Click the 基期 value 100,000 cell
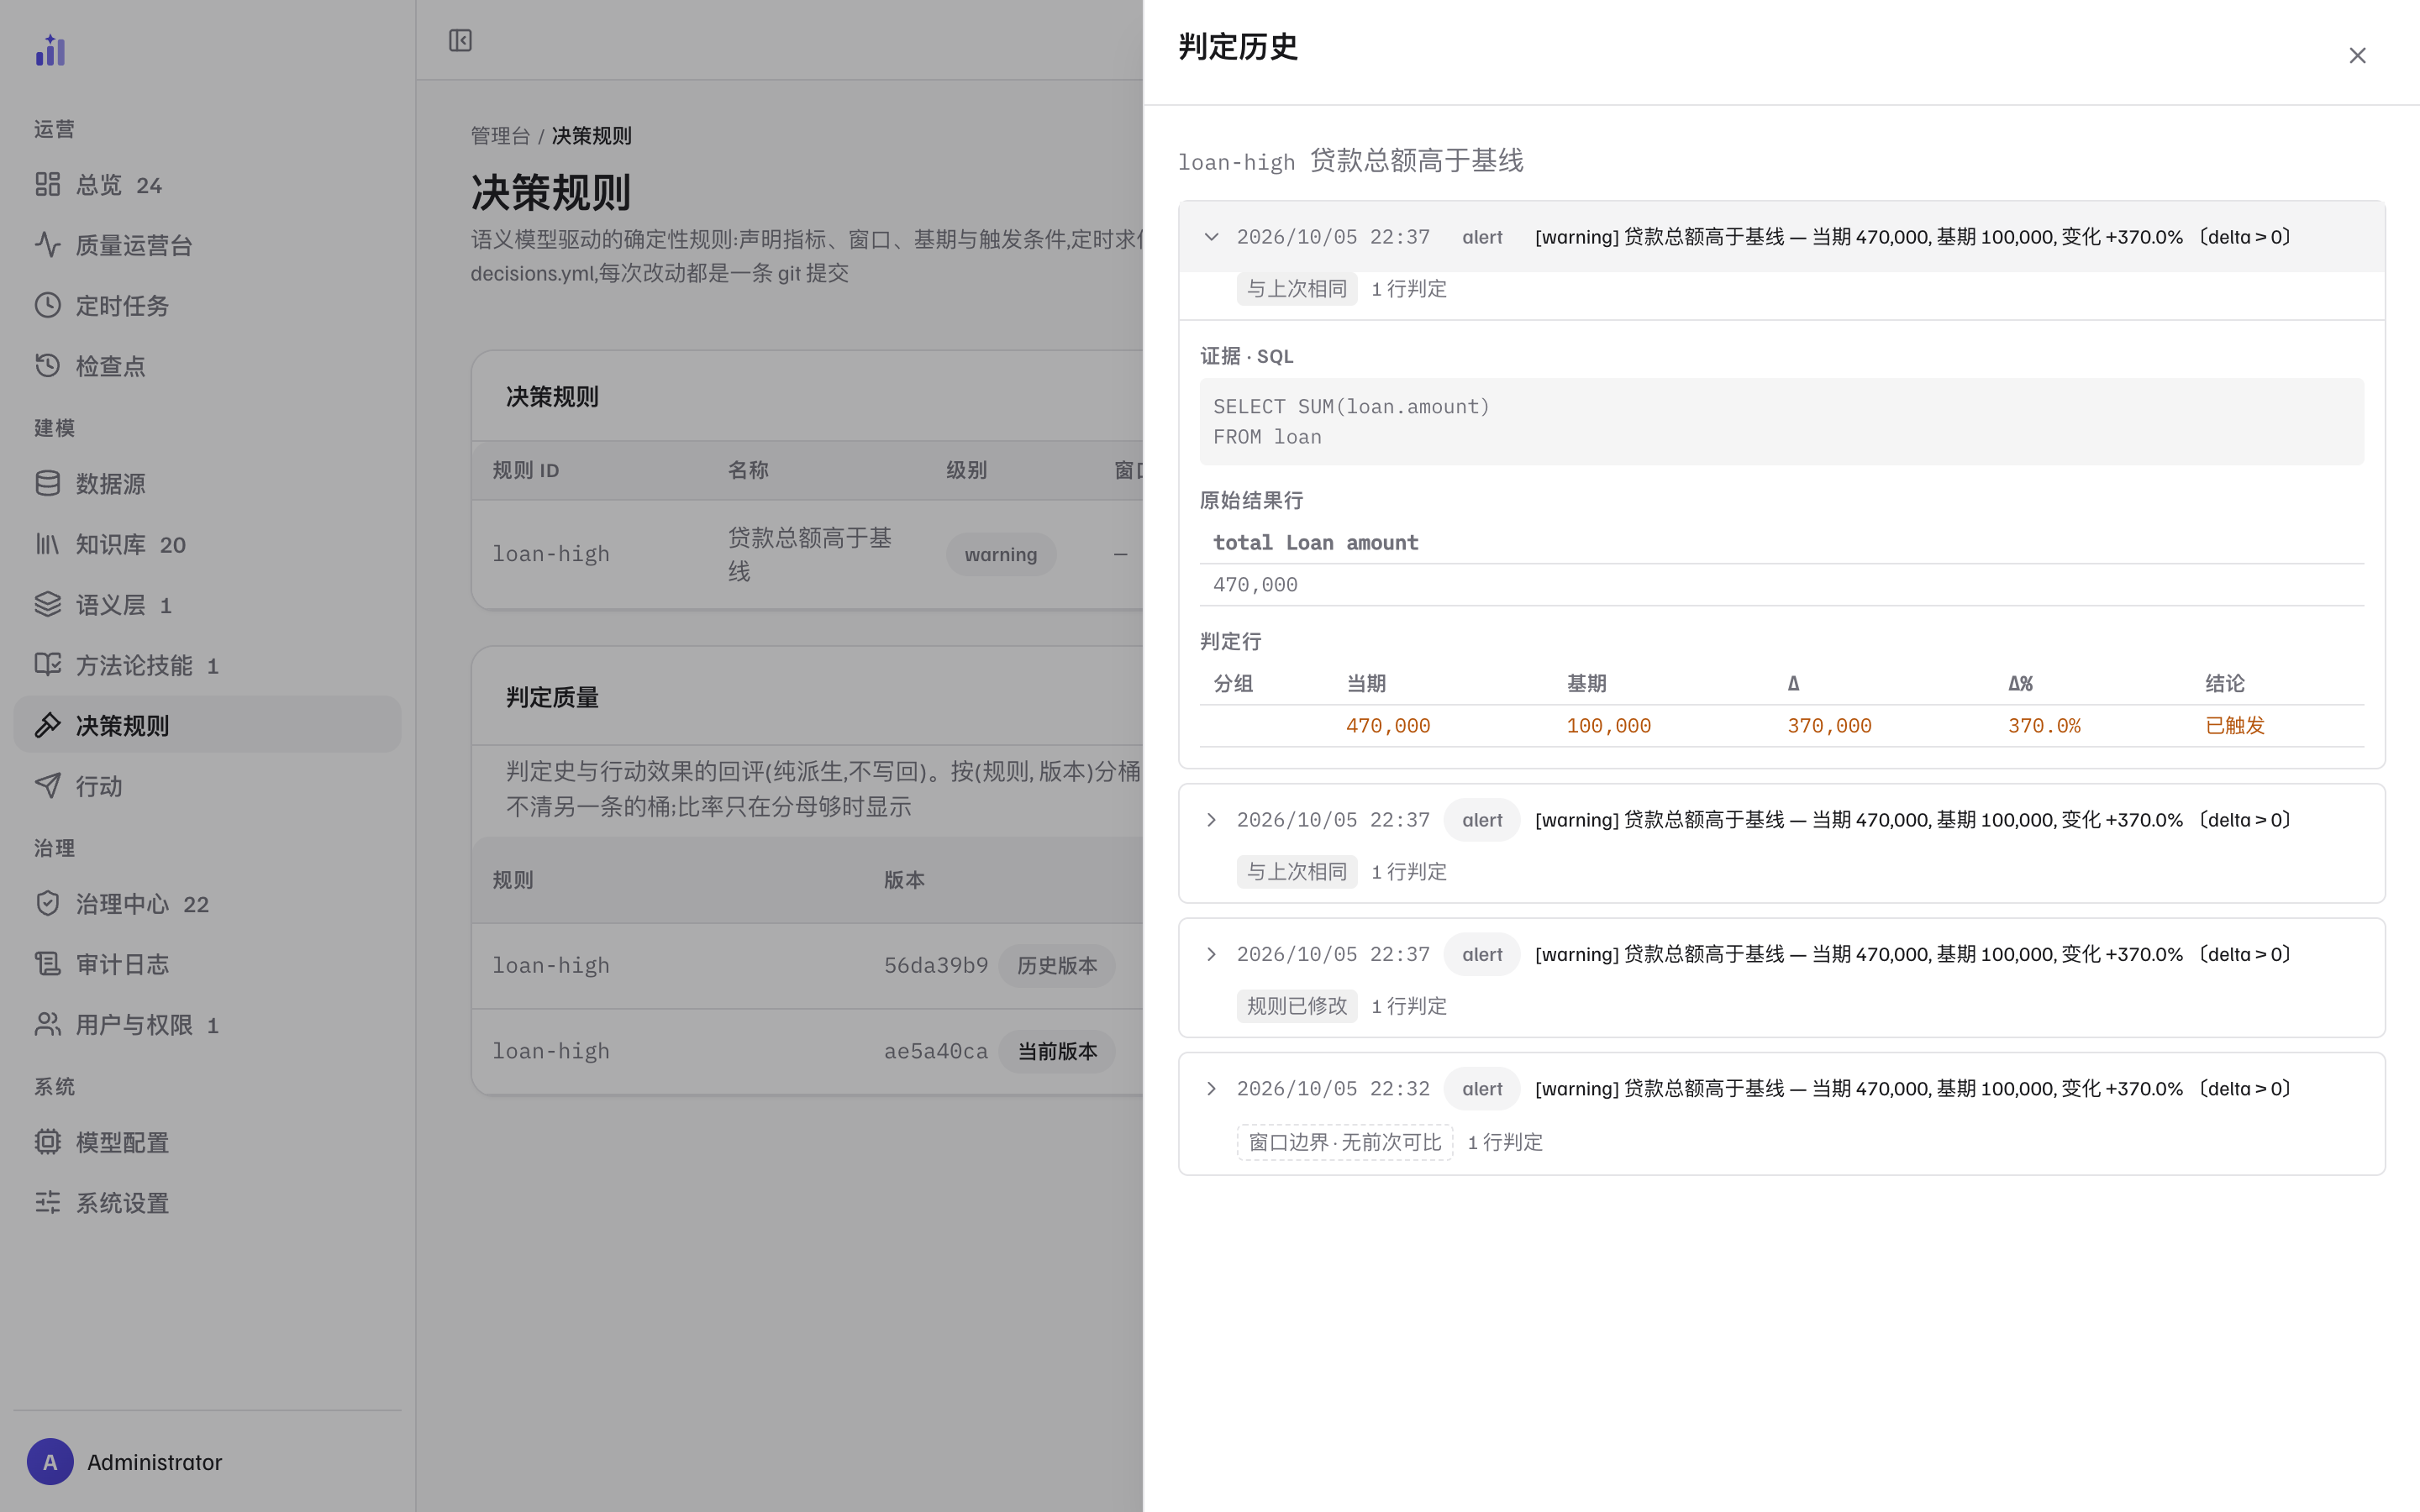 tap(1608, 726)
